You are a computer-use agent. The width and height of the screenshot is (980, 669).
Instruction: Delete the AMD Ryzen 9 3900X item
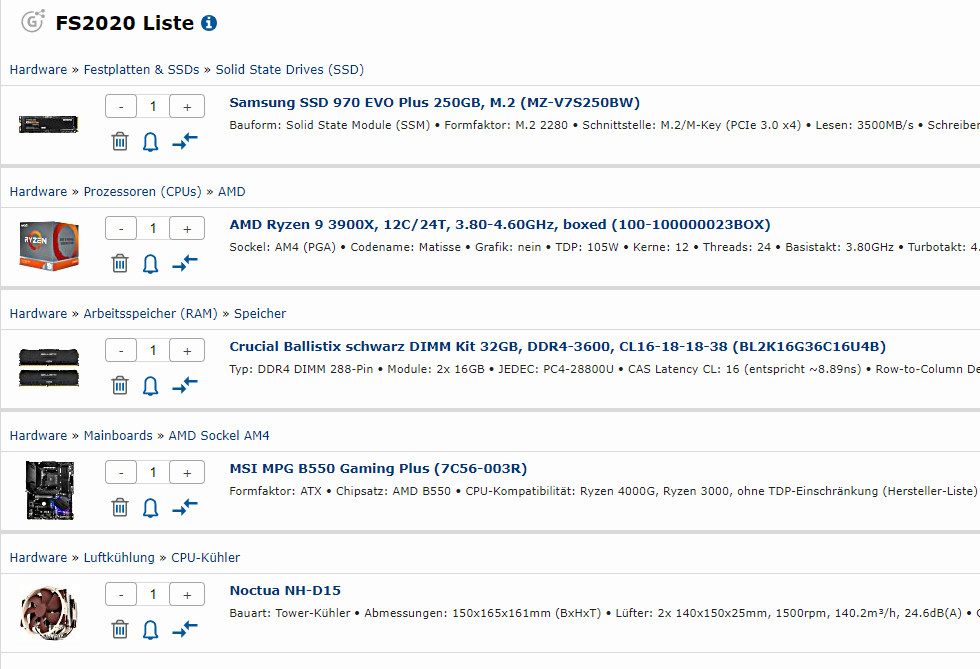click(120, 264)
